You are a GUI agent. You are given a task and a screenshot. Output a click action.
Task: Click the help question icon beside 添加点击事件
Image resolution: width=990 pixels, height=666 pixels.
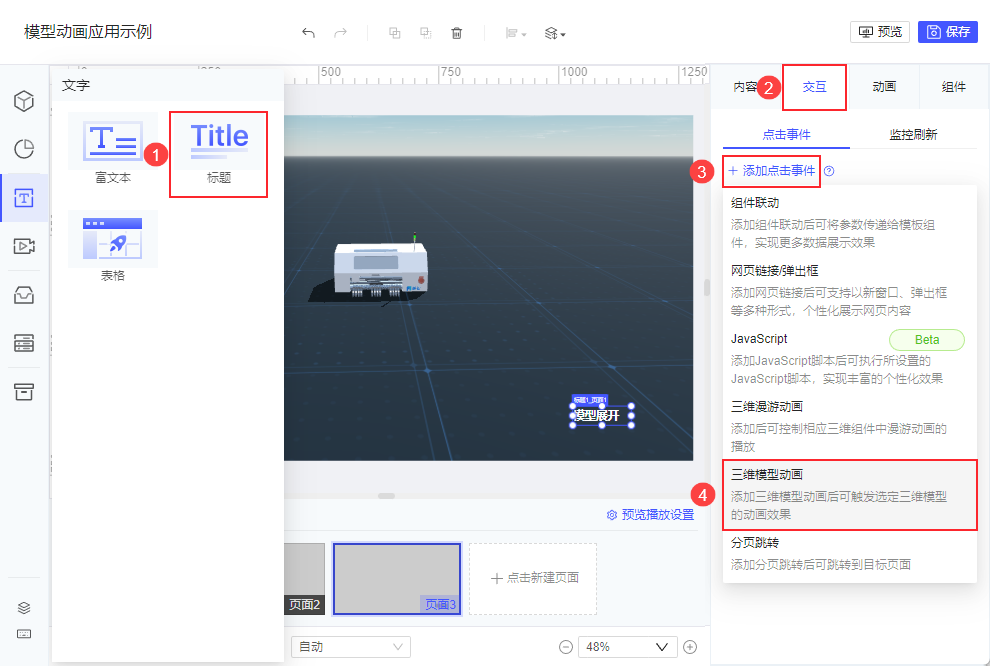pos(830,171)
